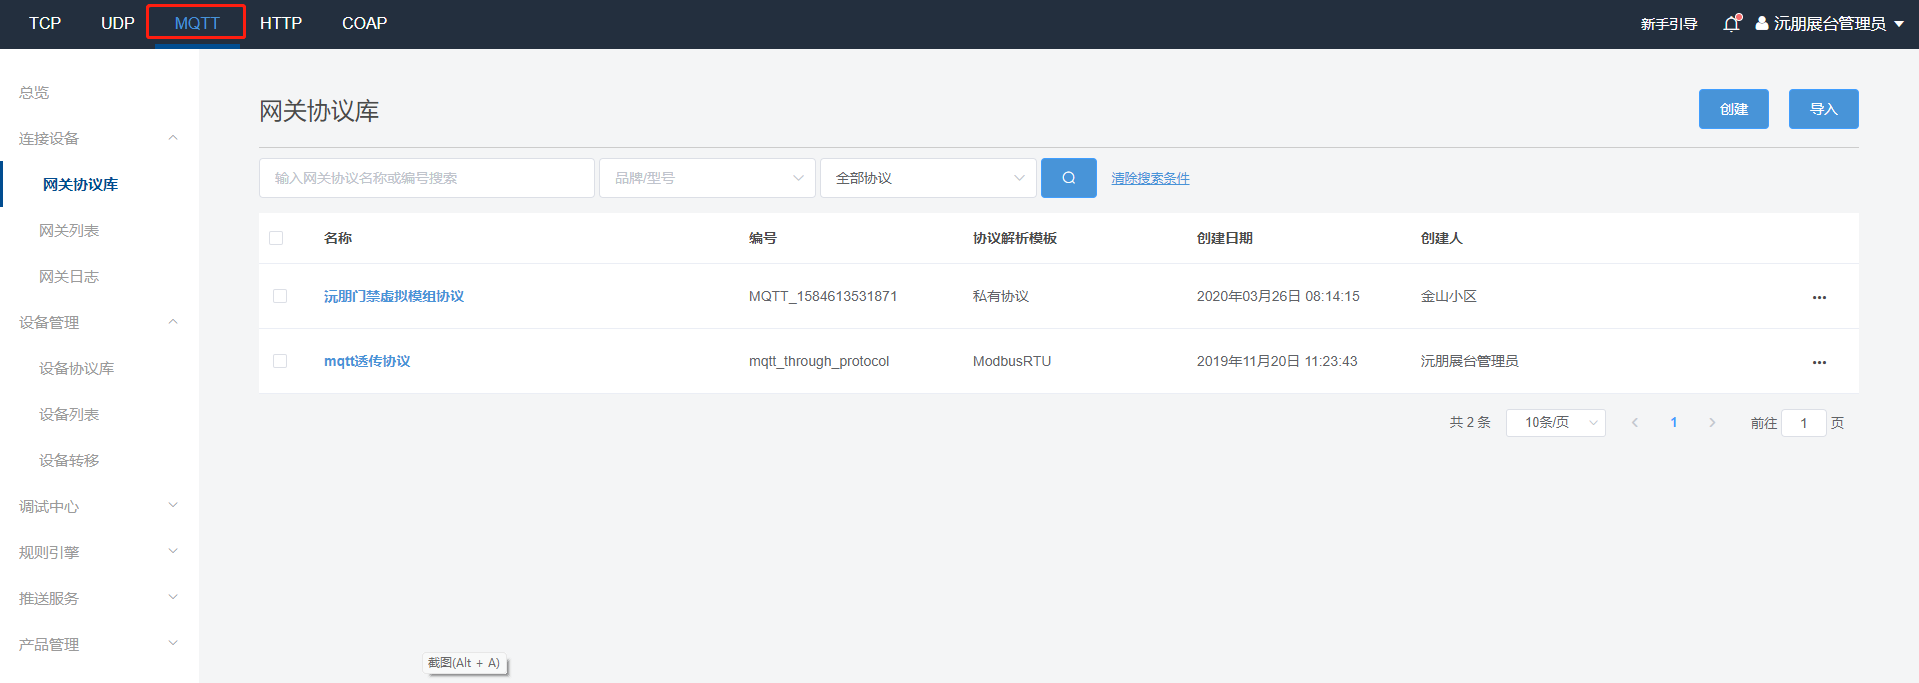Check the box for 沅朋门禁虚拟模组协议

tap(280, 296)
